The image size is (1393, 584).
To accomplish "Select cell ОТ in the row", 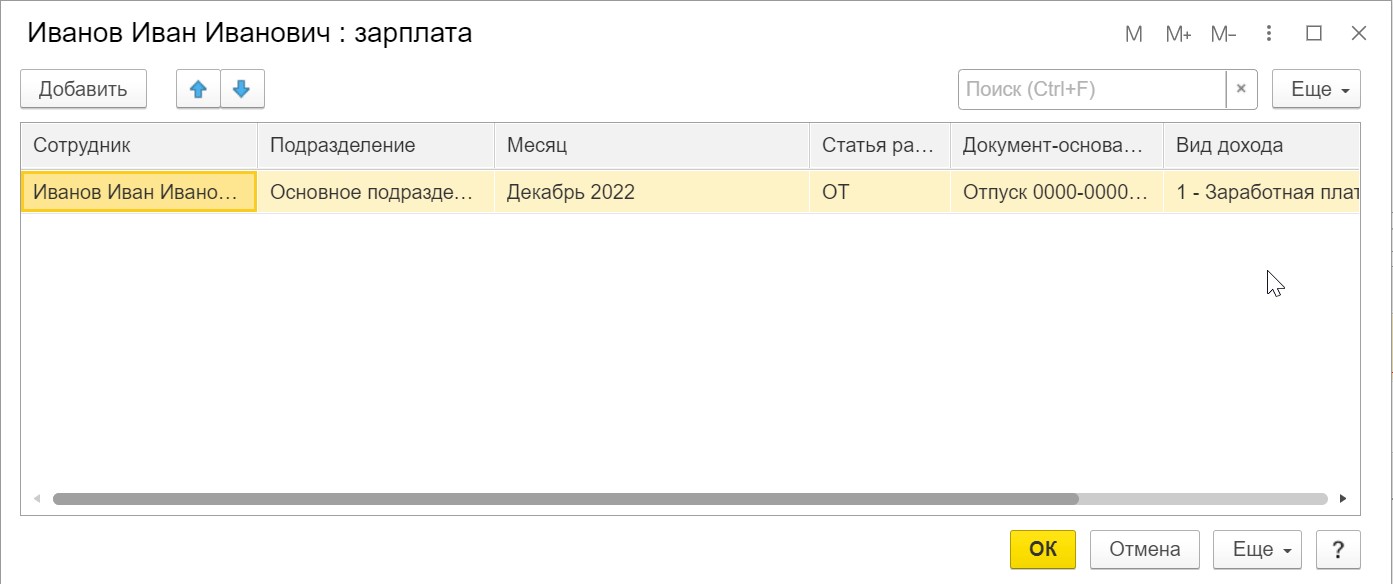I will point(880,192).
